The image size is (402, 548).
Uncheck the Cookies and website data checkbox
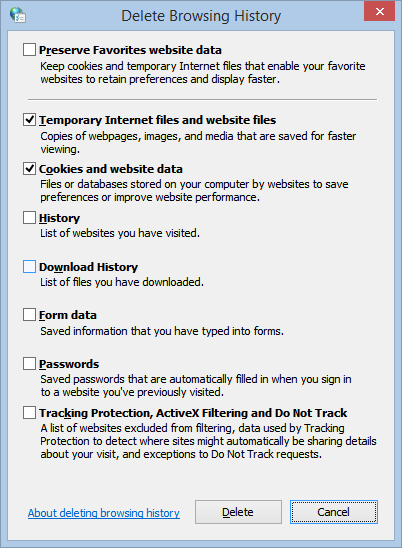(x=29, y=168)
